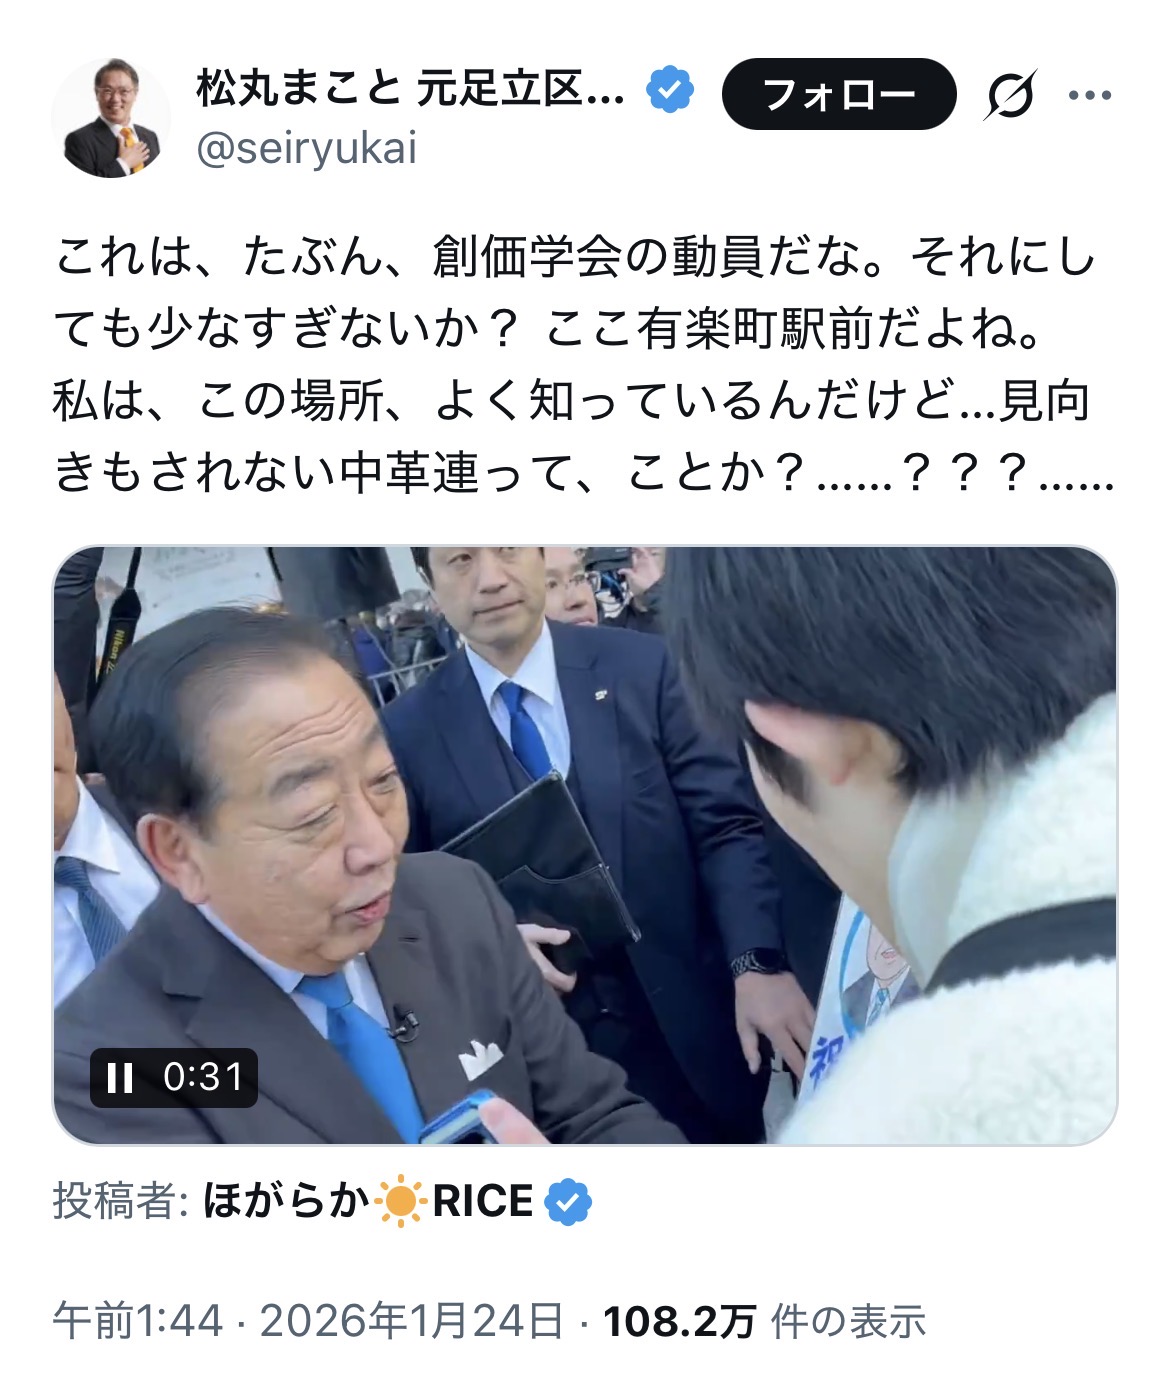This screenshot has width=1170, height=1387.
Task: Click the last post text line about 中革連
Action: [x=583, y=474]
